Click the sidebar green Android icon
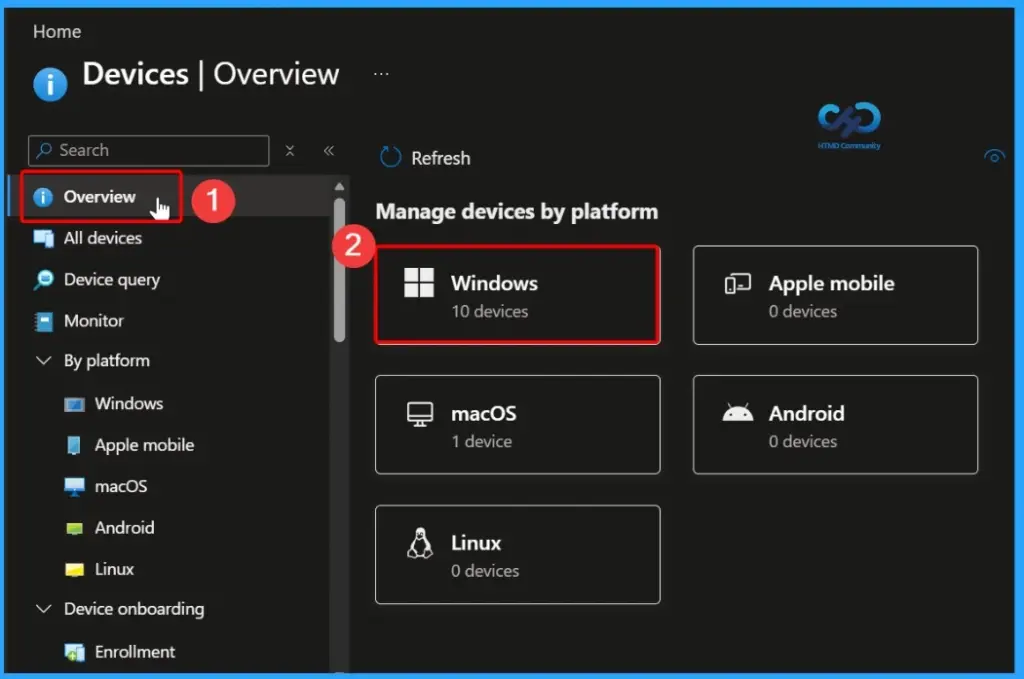 (74, 528)
